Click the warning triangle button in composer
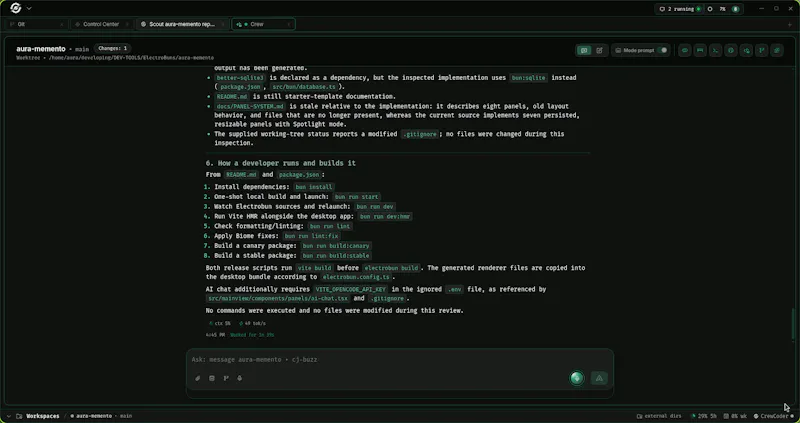This screenshot has width=800, height=423. click(599, 378)
